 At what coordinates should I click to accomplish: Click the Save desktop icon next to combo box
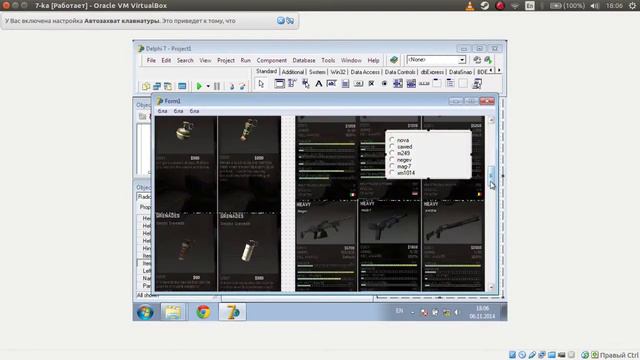(x=477, y=60)
